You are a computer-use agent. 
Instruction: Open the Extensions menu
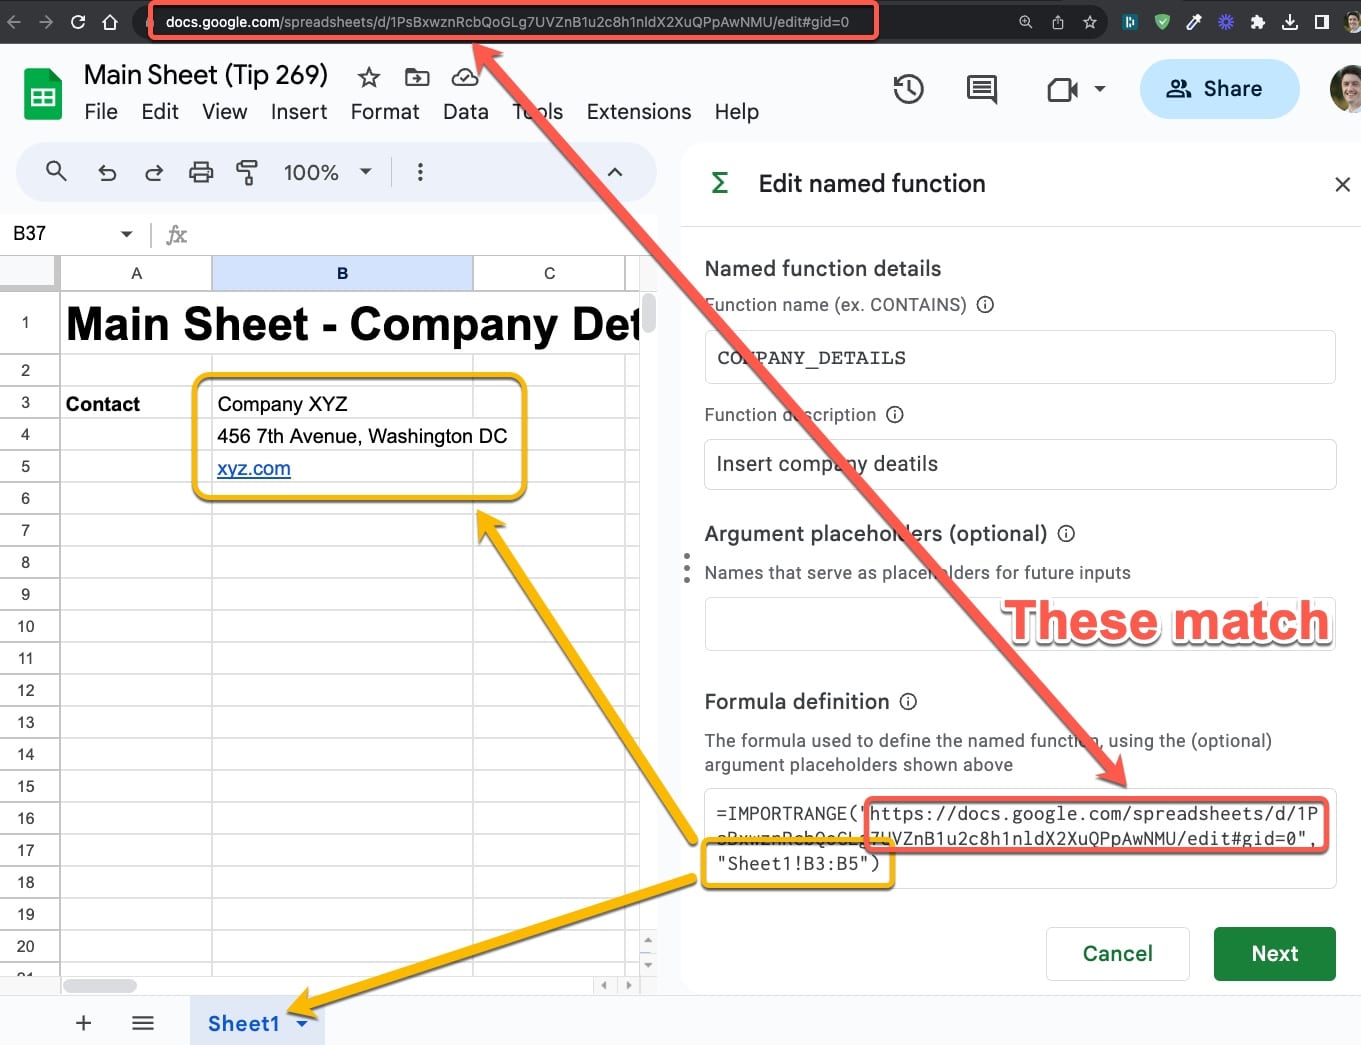[638, 112]
